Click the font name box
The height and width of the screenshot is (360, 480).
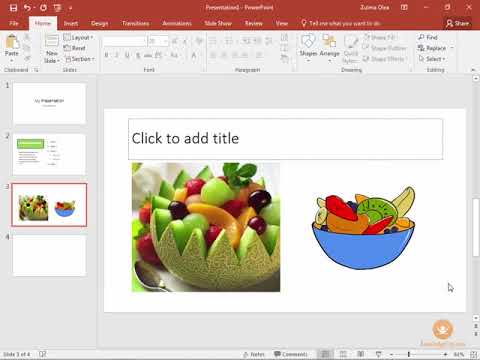124,41
